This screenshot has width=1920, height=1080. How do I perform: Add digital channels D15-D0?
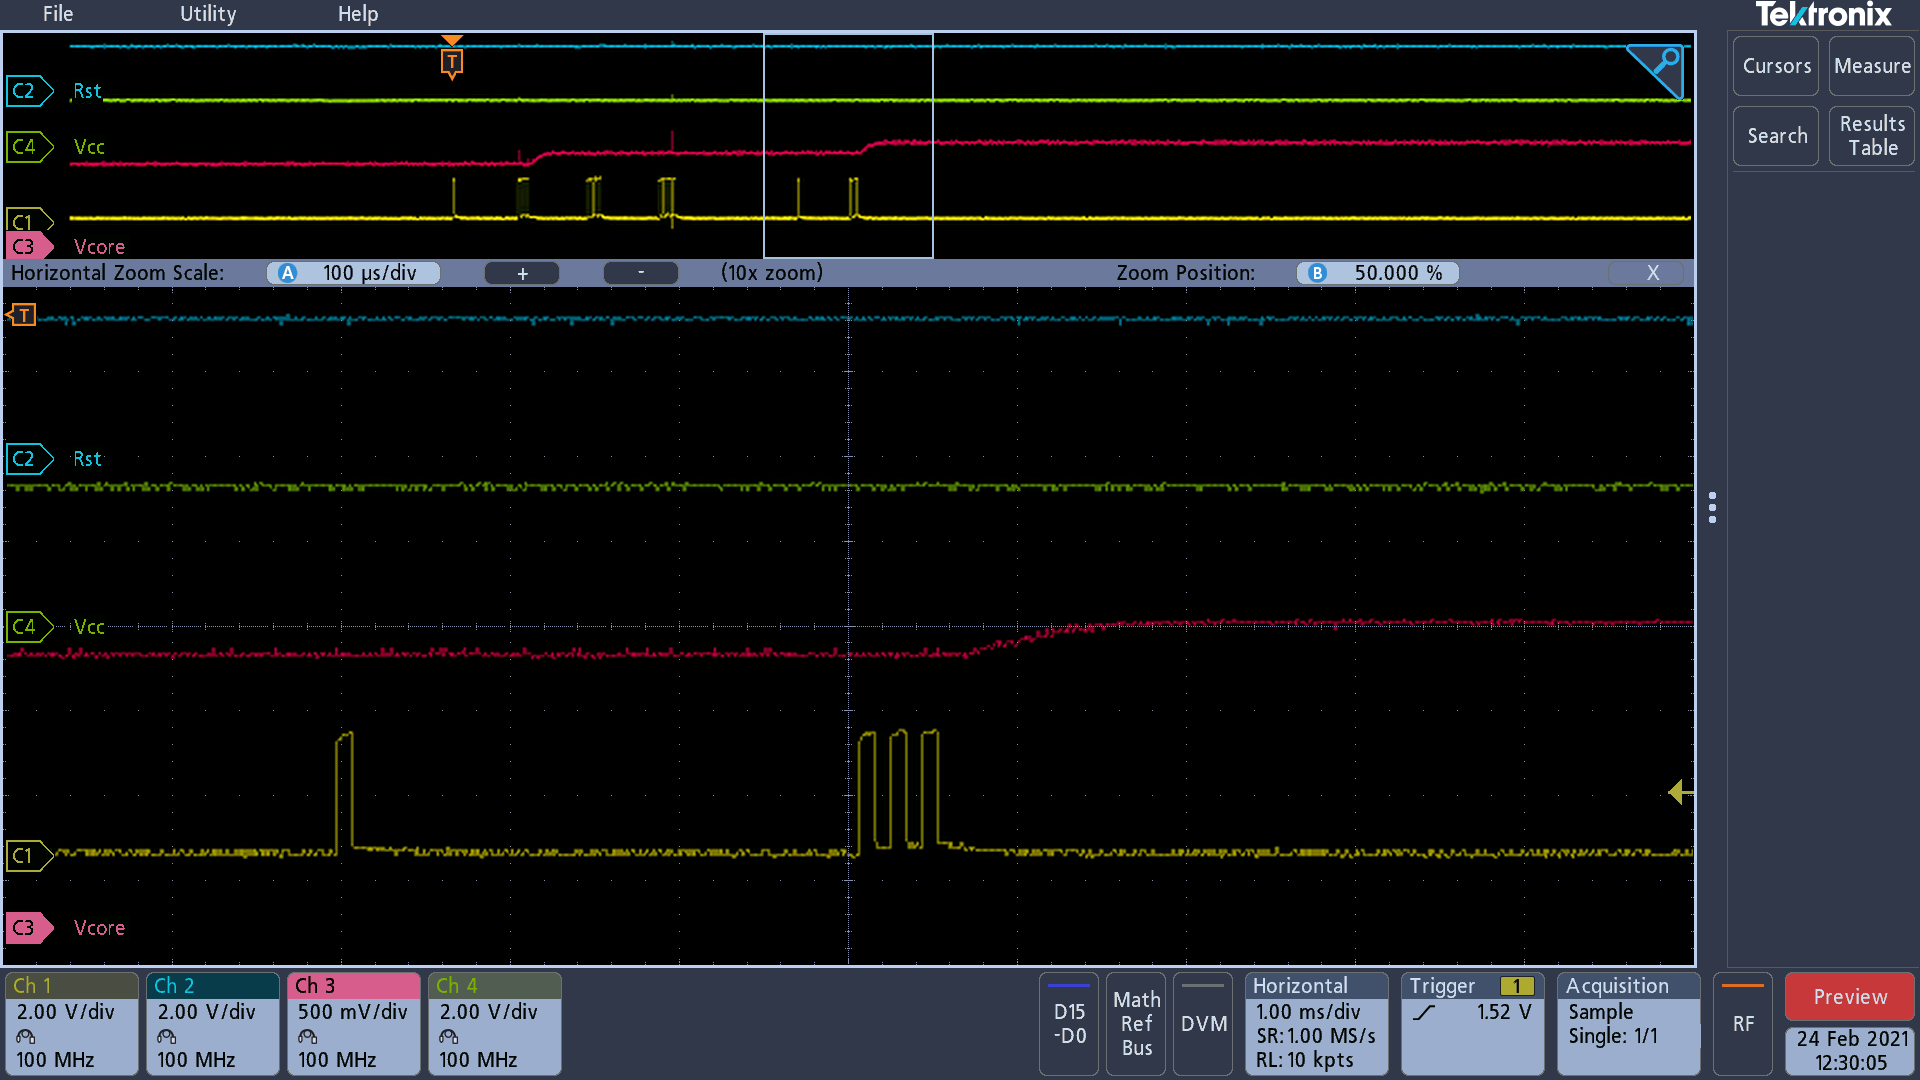[x=1069, y=1024]
